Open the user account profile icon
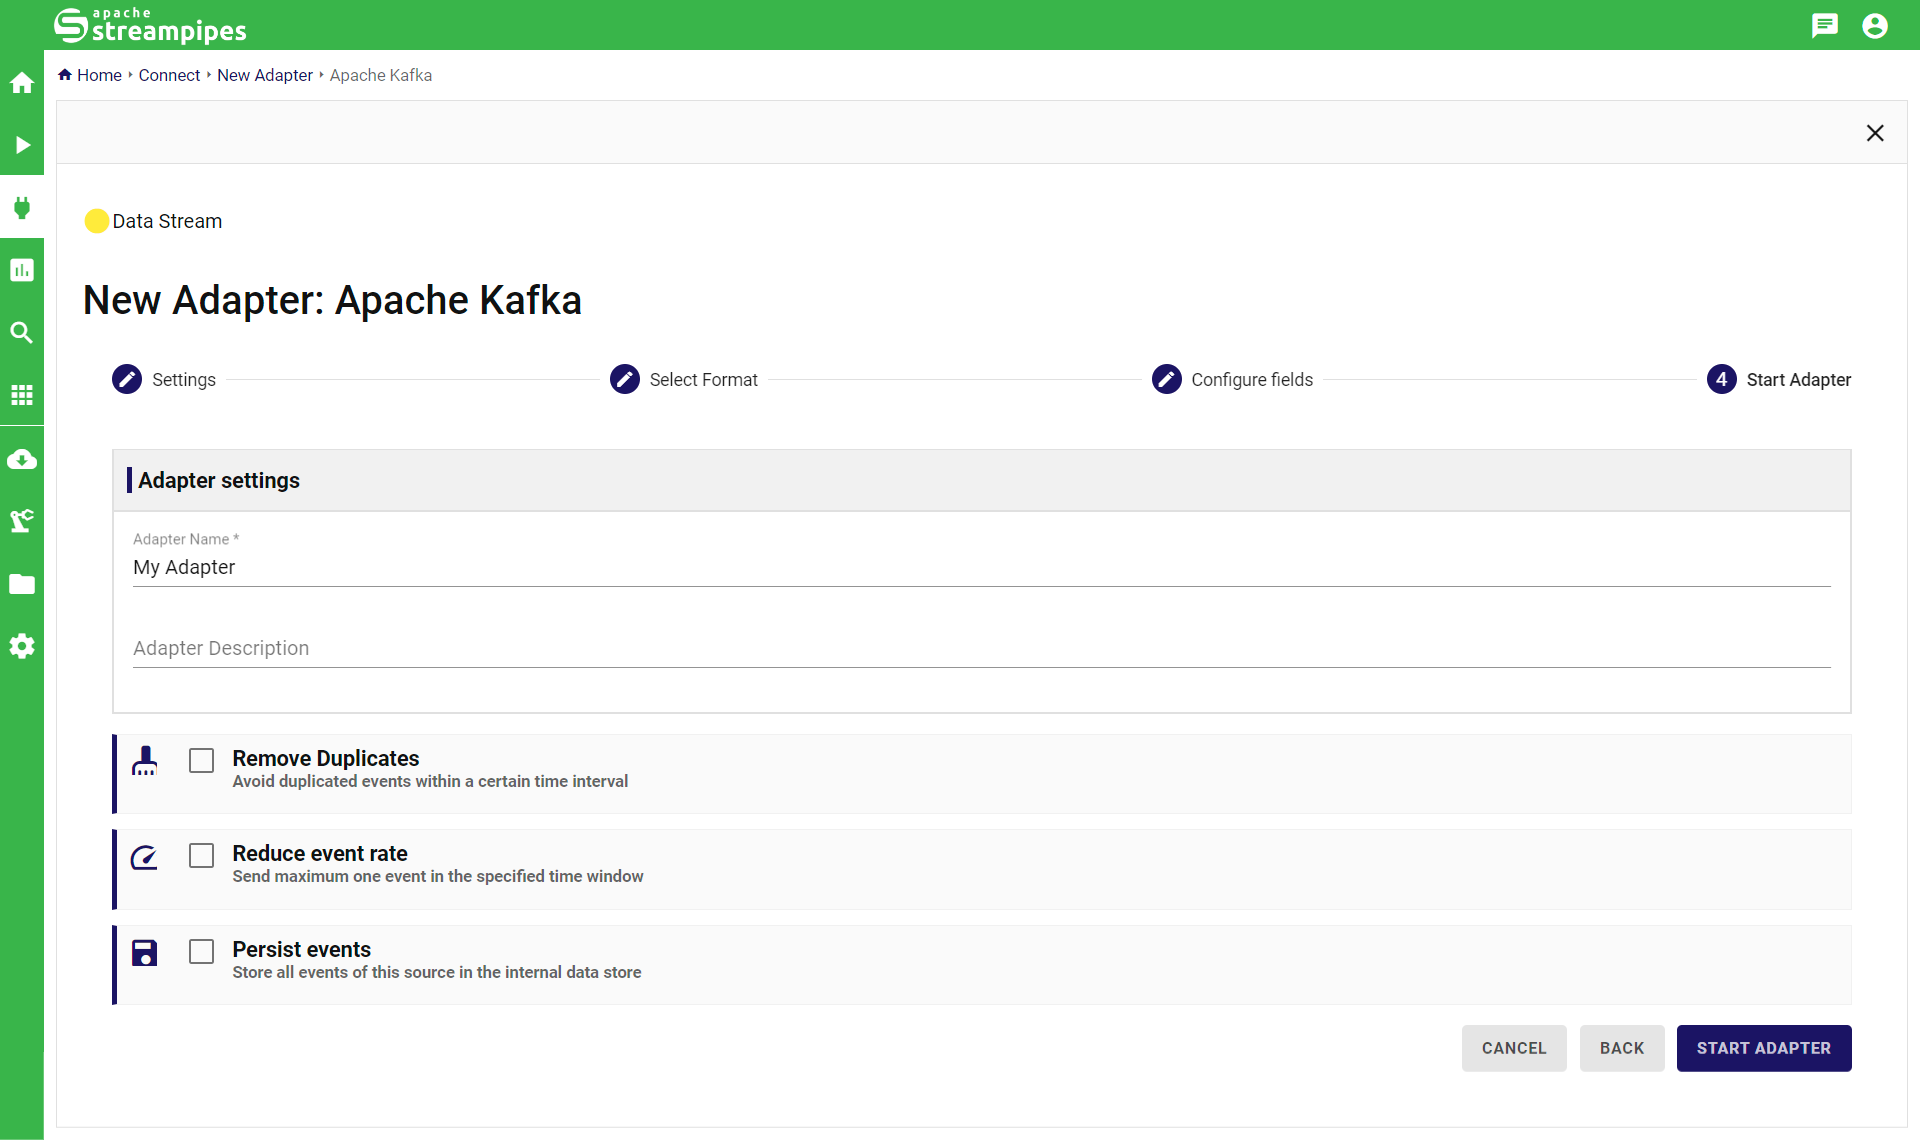Viewport: 1920px width, 1141px height. (1875, 25)
